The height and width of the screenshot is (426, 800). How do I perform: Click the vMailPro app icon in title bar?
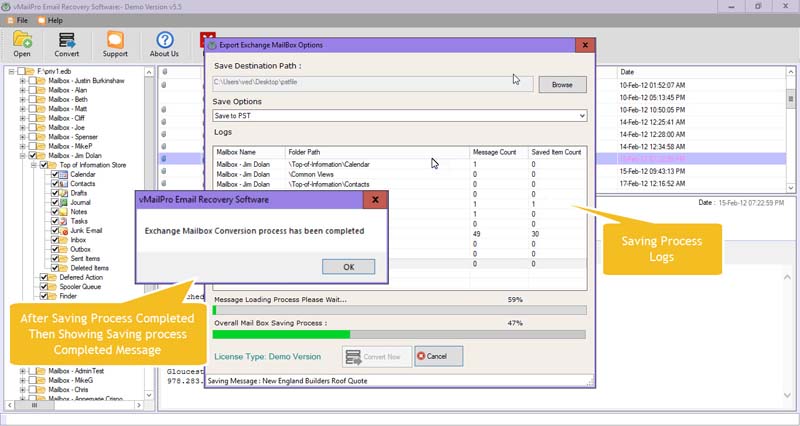coord(6,7)
